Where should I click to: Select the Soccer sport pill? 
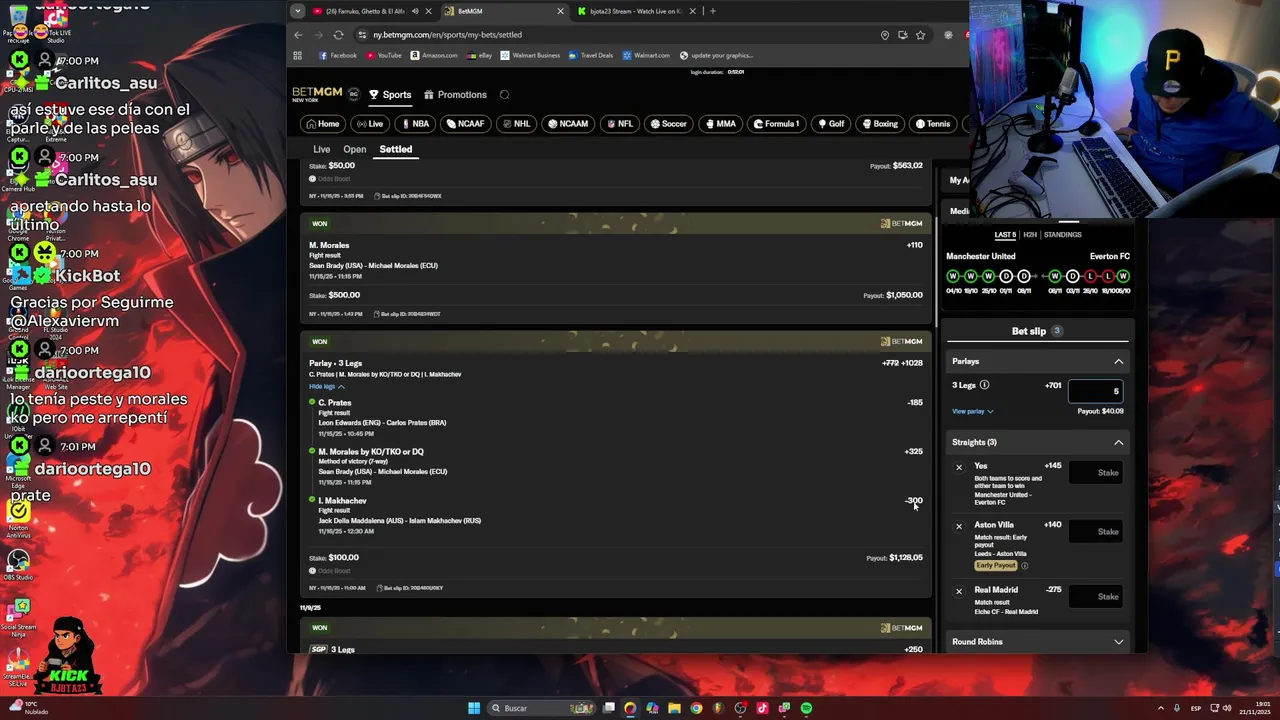coord(669,124)
